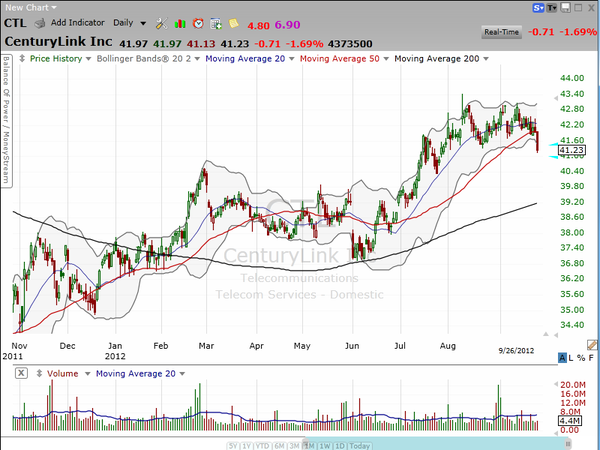The width and height of the screenshot is (600, 450).
Task: Select the YTD time range
Action: pyautogui.click(x=262, y=446)
